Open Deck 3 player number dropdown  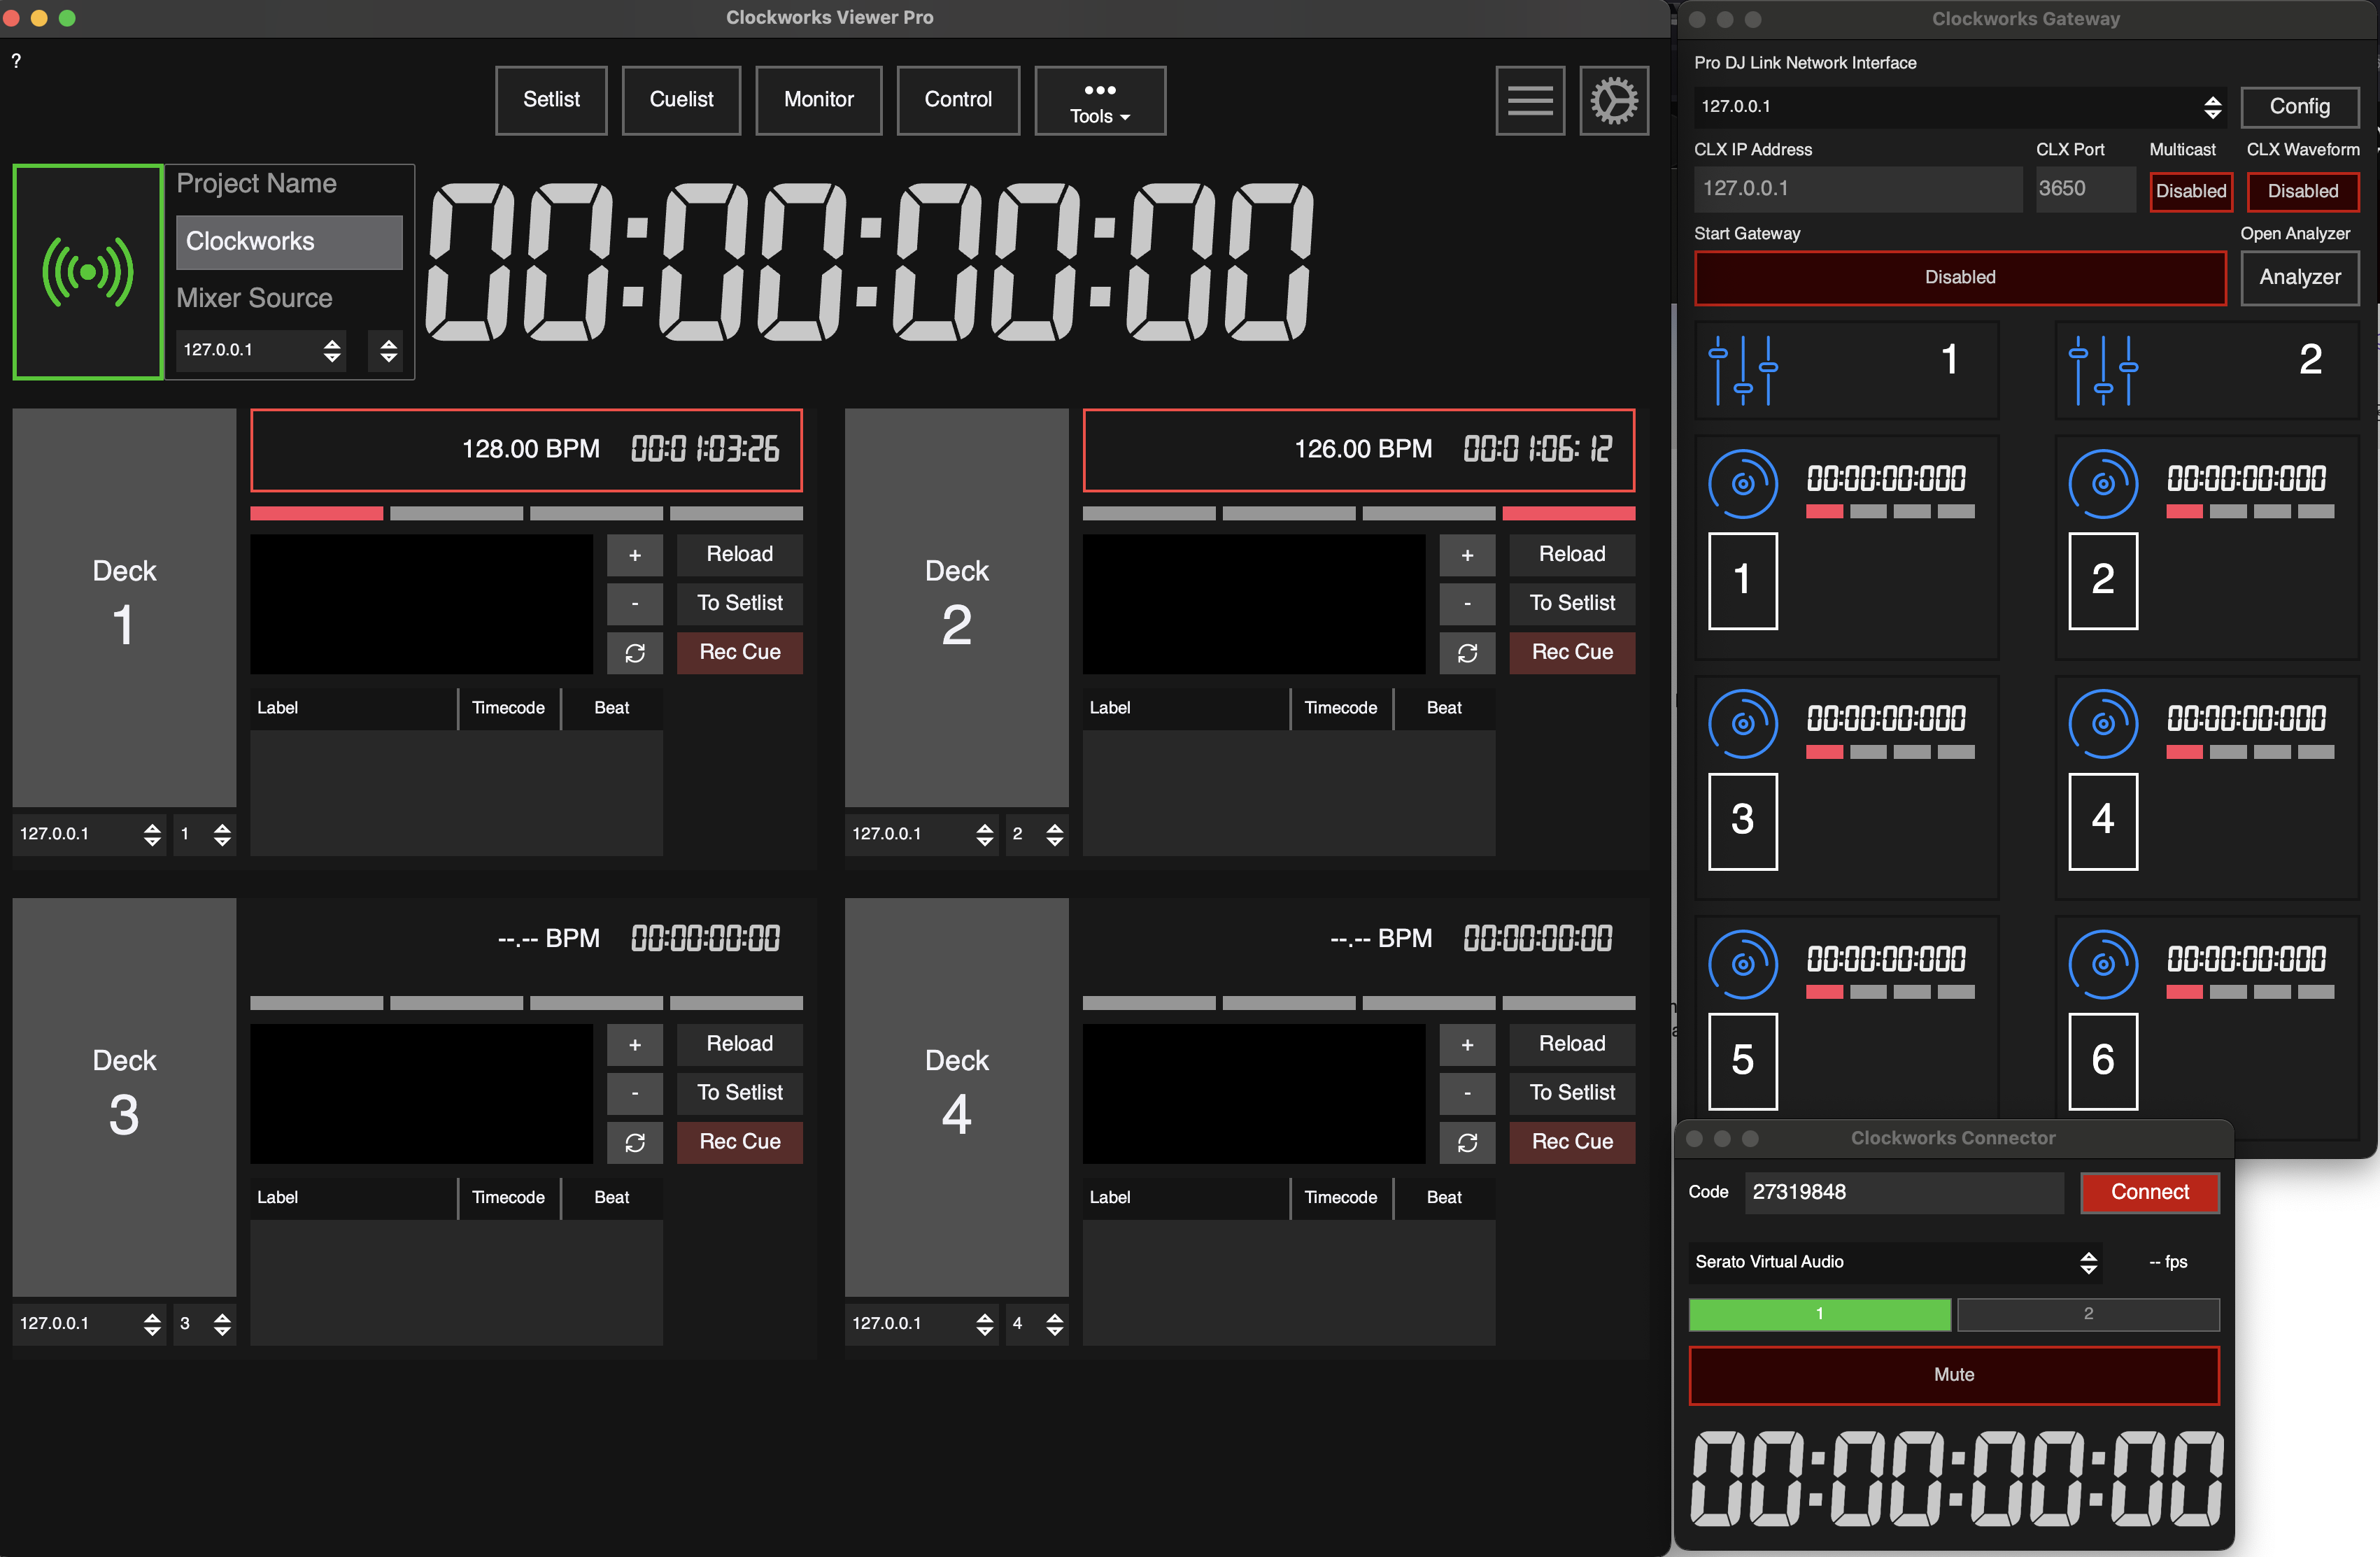click(x=204, y=1324)
